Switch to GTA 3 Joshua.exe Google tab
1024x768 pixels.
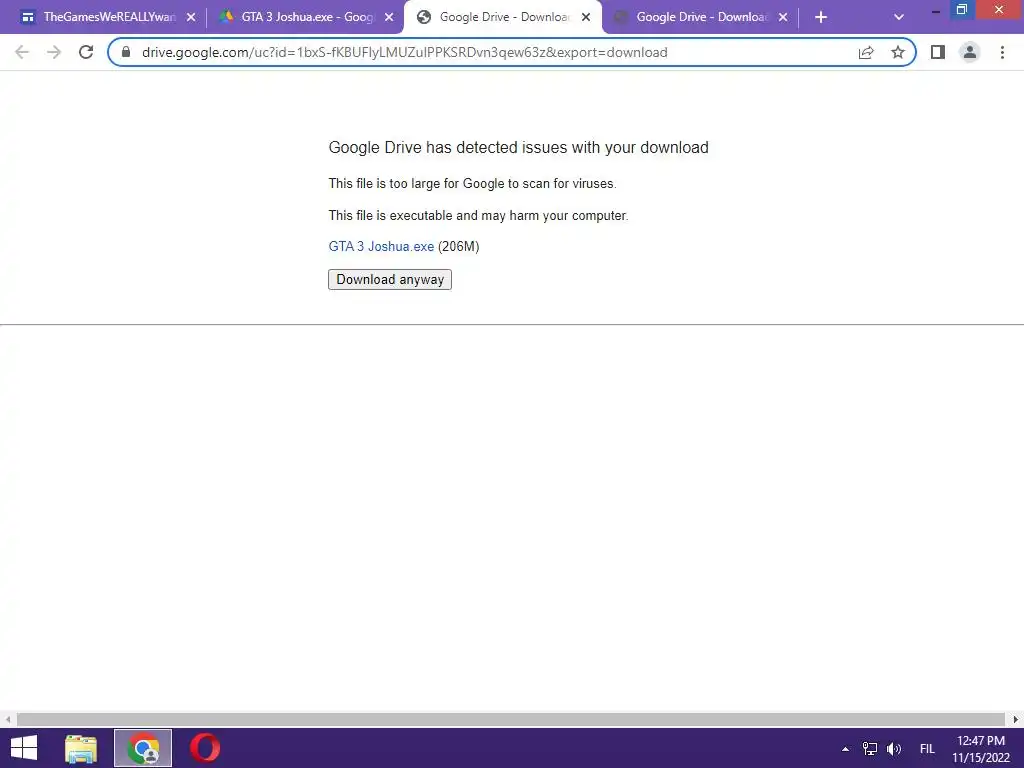pyautogui.click(x=307, y=17)
